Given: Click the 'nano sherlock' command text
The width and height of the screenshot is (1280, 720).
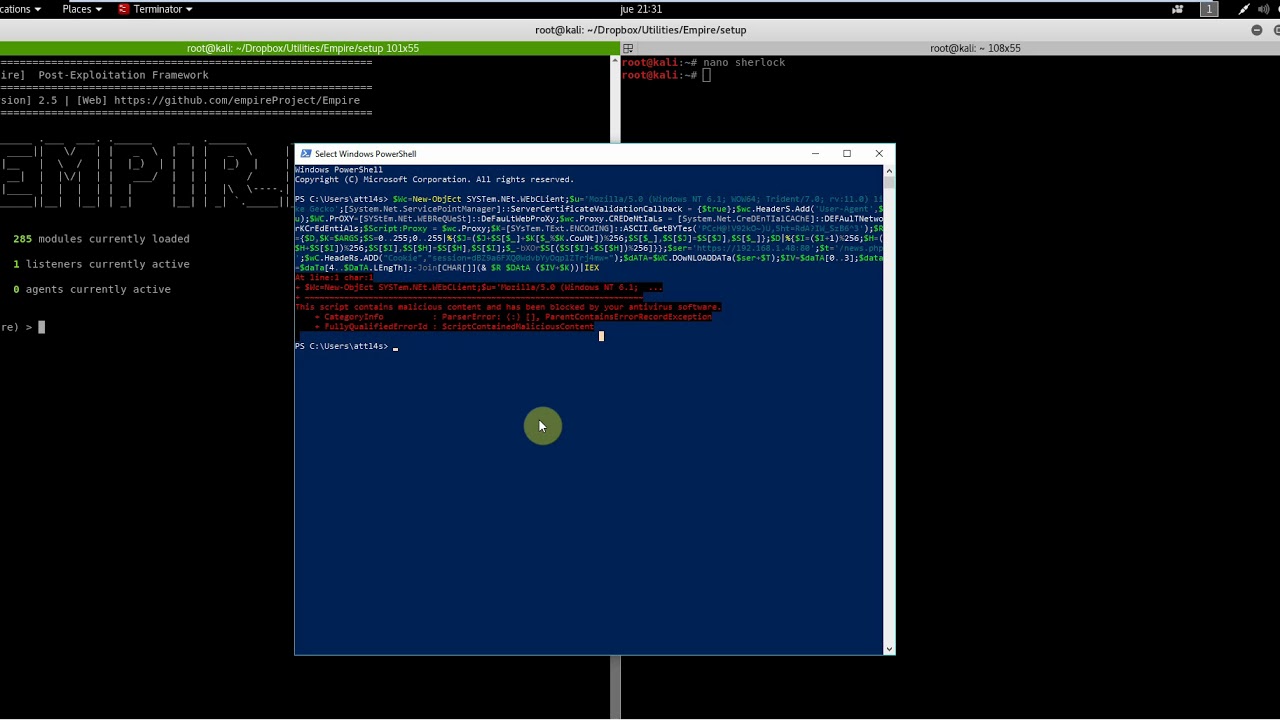Looking at the screenshot, I should pos(744,62).
